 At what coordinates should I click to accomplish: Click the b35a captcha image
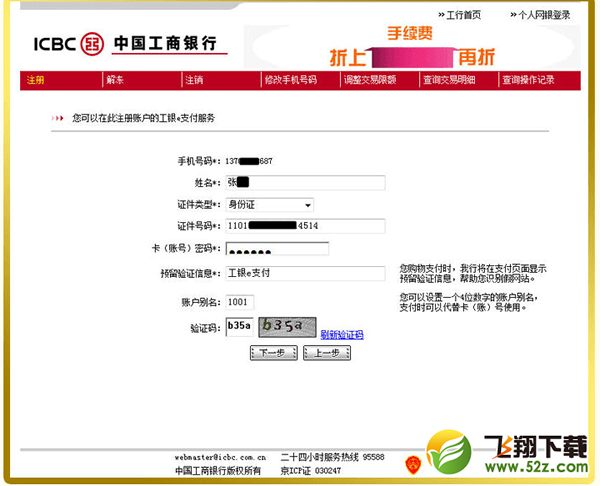[x=287, y=327]
